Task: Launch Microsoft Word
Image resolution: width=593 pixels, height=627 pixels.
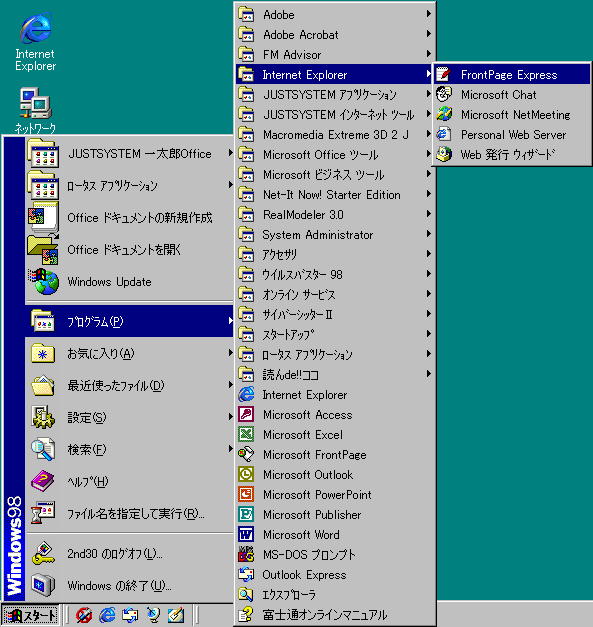Action: point(335,534)
